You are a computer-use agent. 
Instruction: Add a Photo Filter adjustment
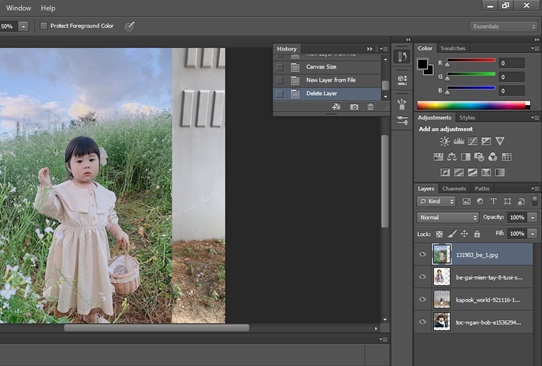[x=479, y=157]
